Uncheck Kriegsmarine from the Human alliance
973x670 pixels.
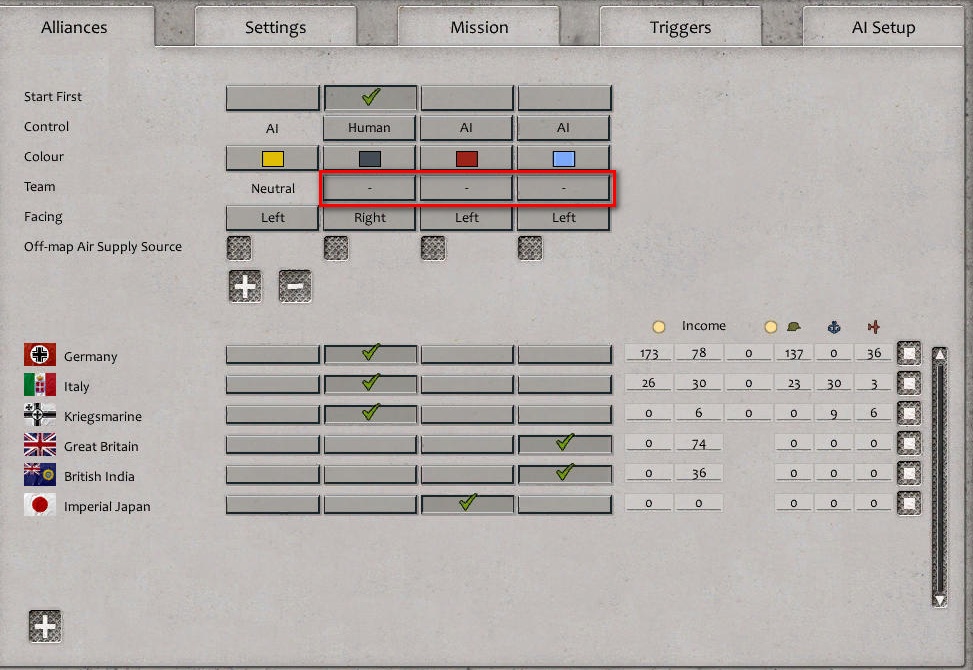pos(370,414)
